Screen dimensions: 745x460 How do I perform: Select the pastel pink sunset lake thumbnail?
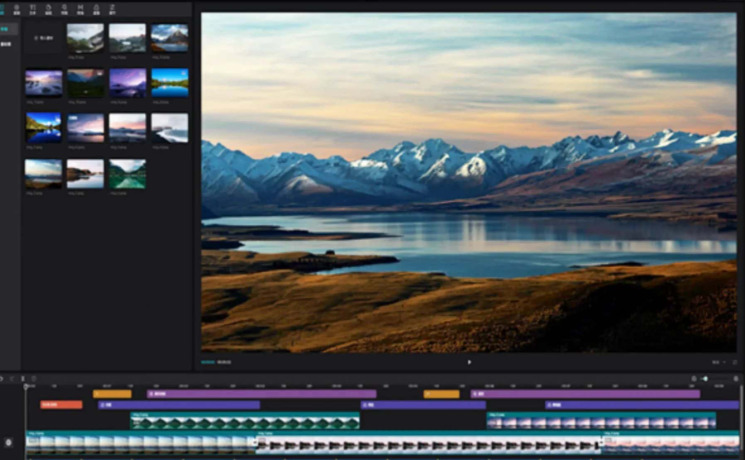[127, 128]
